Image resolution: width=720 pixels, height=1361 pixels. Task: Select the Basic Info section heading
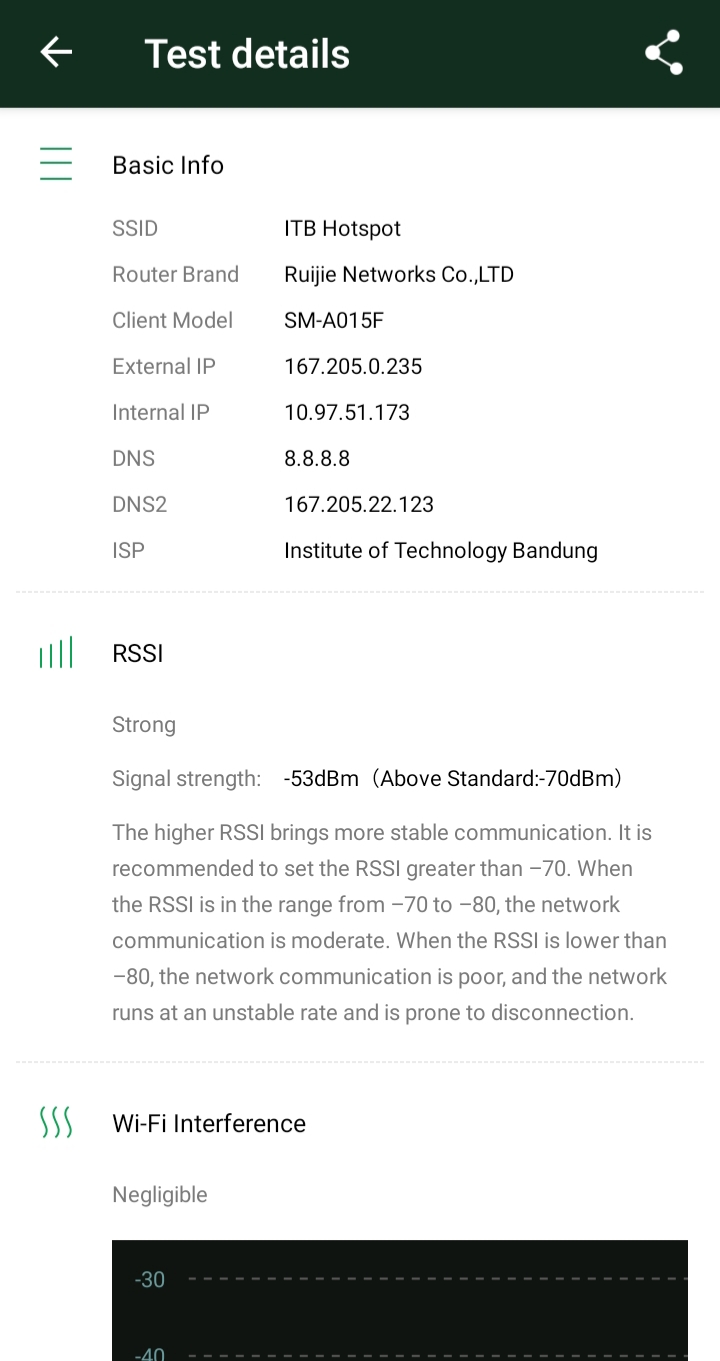click(168, 165)
